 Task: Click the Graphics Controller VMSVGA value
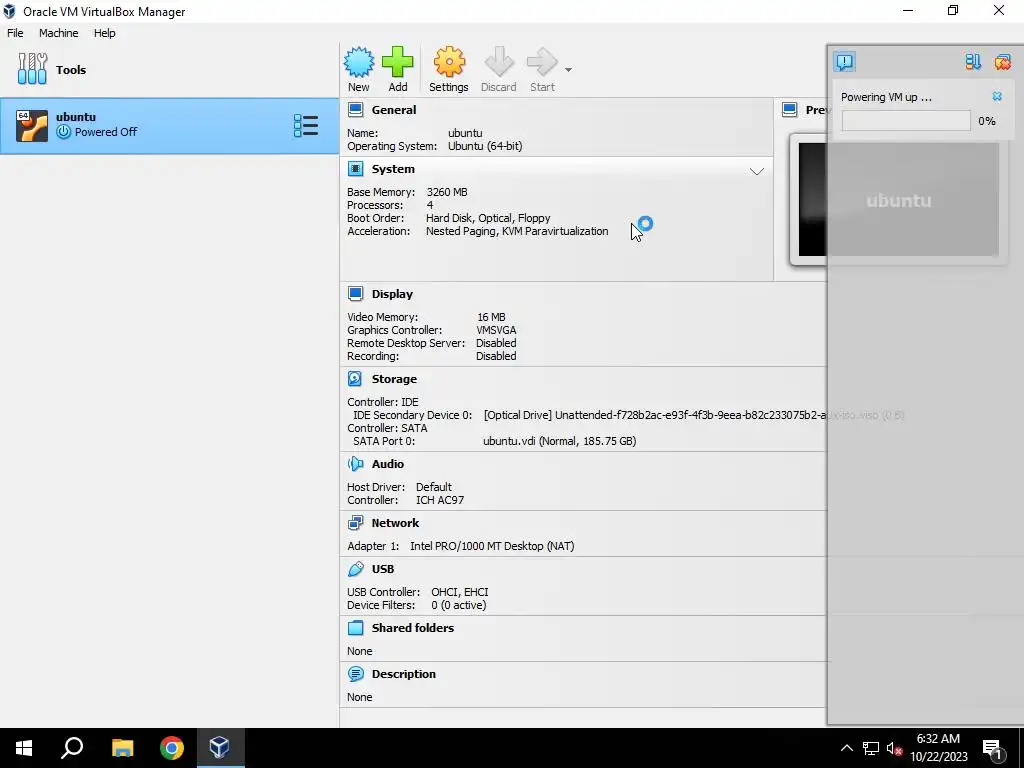pos(496,330)
